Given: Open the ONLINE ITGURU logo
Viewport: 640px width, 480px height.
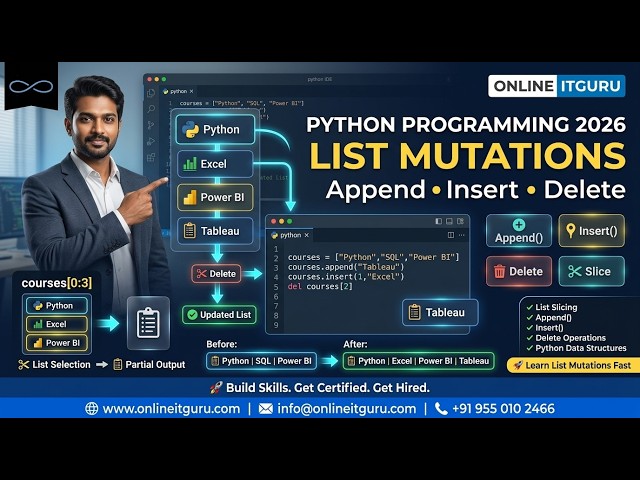Looking at the screenshot, I should click(556, 86).
